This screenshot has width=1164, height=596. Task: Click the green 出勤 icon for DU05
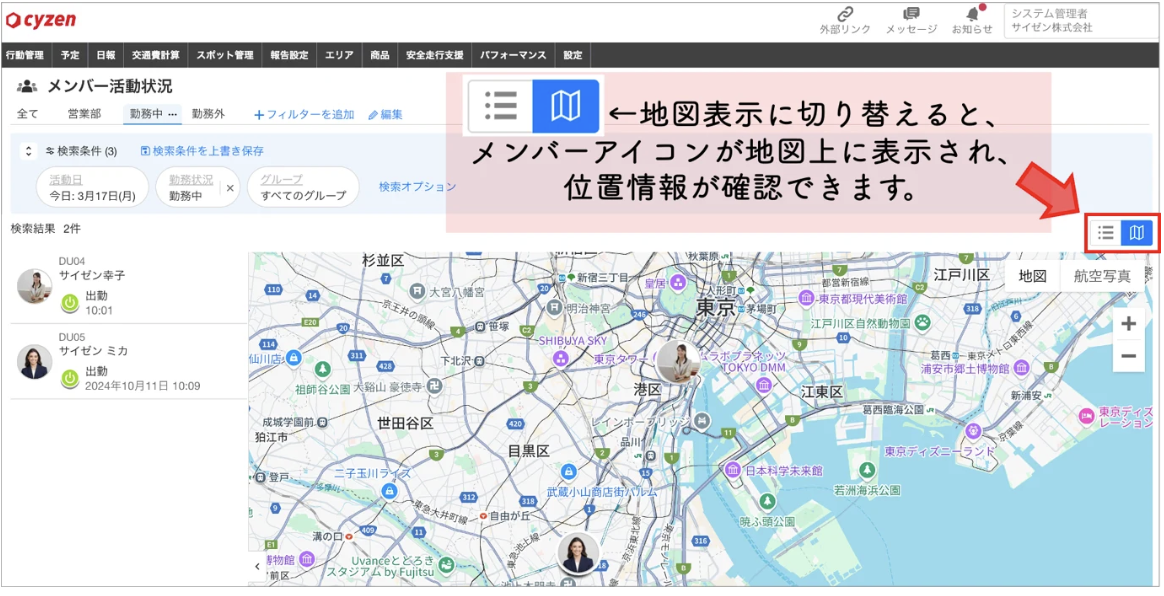[x=69, y=379]
